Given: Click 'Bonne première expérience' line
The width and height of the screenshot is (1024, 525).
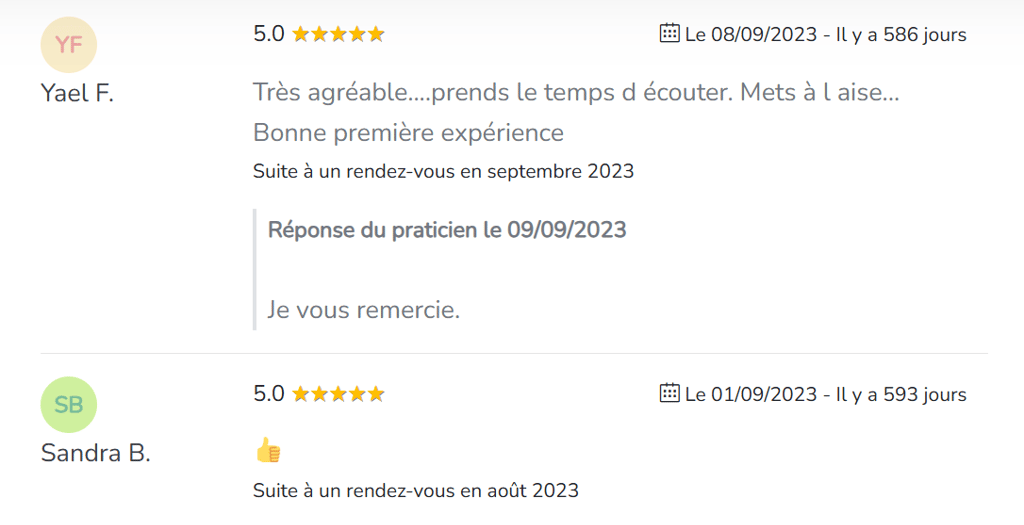Looking at the screenshot, I should pyautogui.click(x=408, y=132).
